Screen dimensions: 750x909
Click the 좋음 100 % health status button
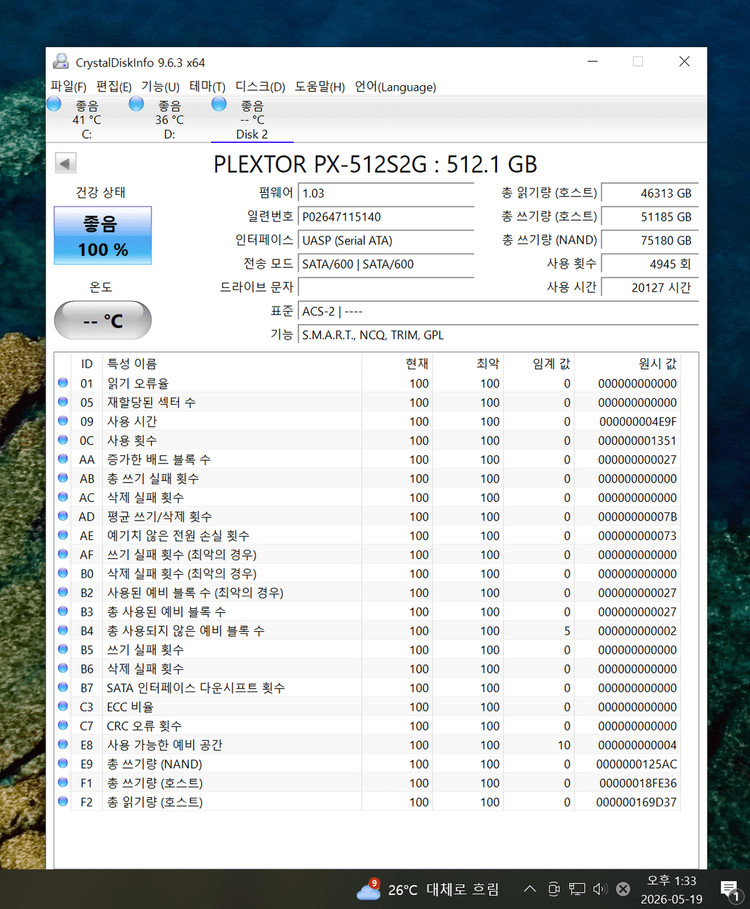(x=103, y=235)
